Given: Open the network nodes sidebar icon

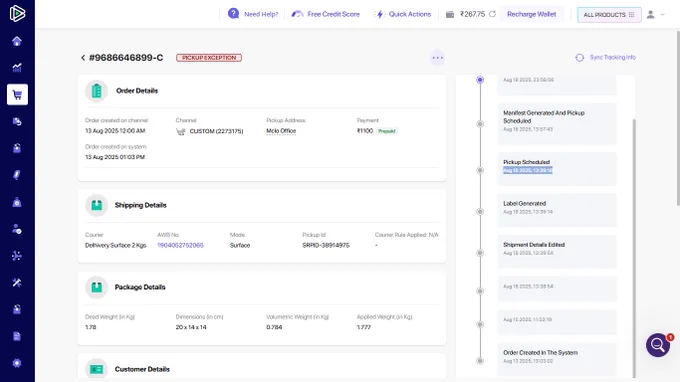Looking at the screenshot, I should point(17,256).
